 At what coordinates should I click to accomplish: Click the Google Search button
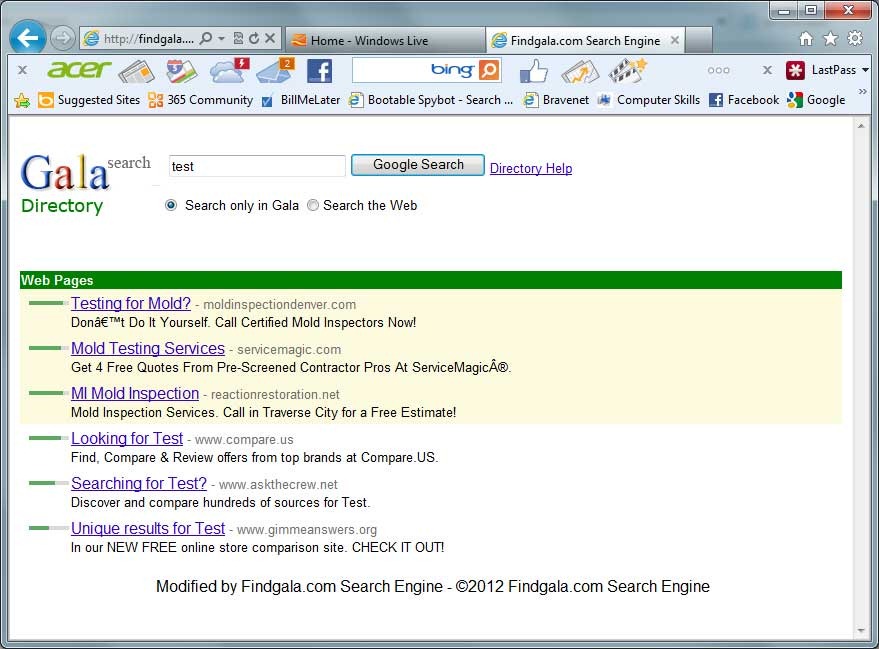[418, 165]
